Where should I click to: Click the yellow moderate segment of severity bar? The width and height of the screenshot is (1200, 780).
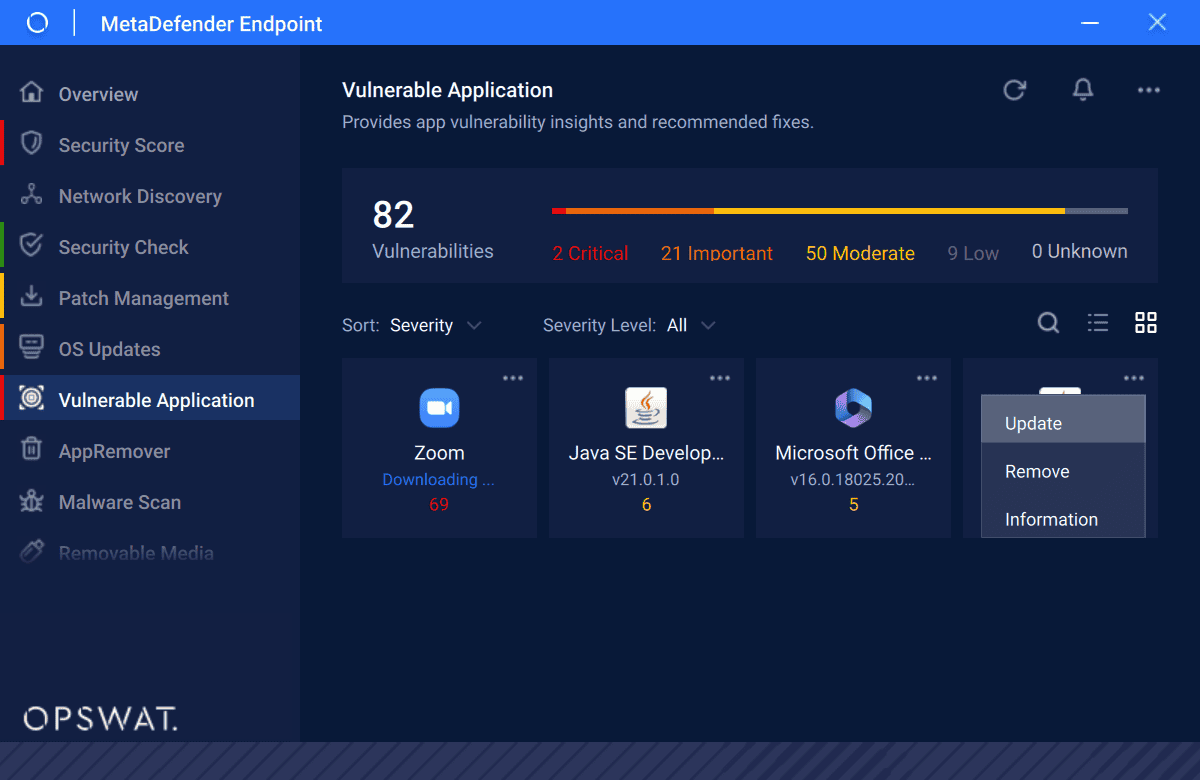coord(889,211)
